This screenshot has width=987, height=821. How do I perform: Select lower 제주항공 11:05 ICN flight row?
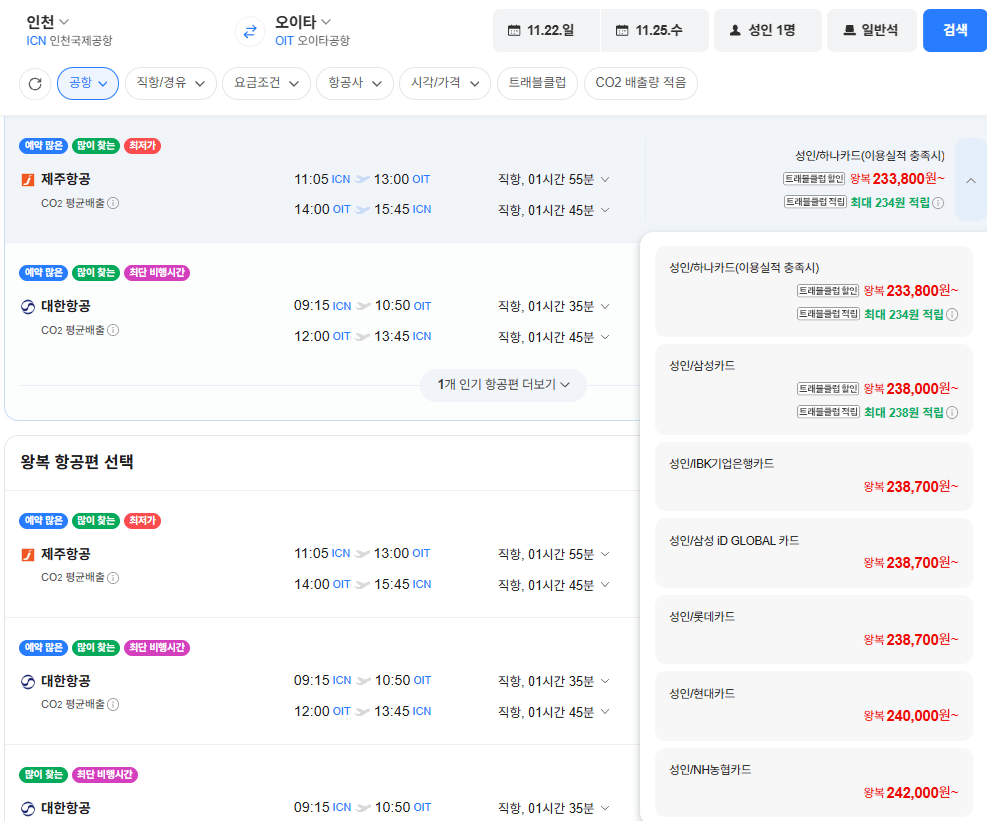point(322,555)
